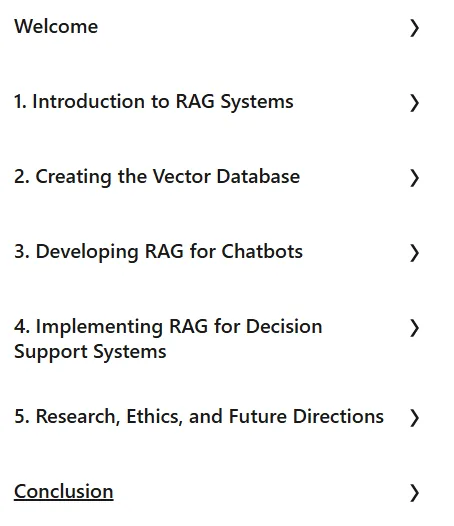Image resolution: width=454 pixels, height=526 pixels.
Task: Click the chevron arrow next to Conclusion
Action: 414,493
